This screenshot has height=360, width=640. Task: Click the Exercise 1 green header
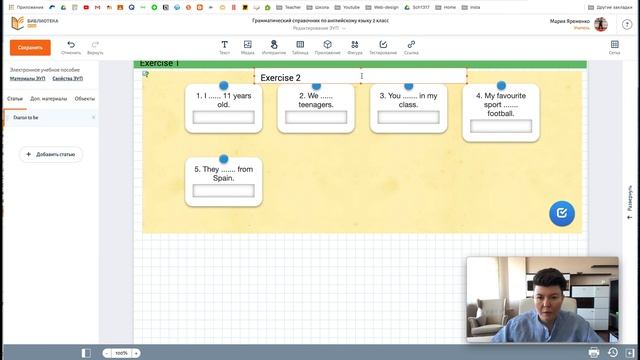[x=360, y=64]
